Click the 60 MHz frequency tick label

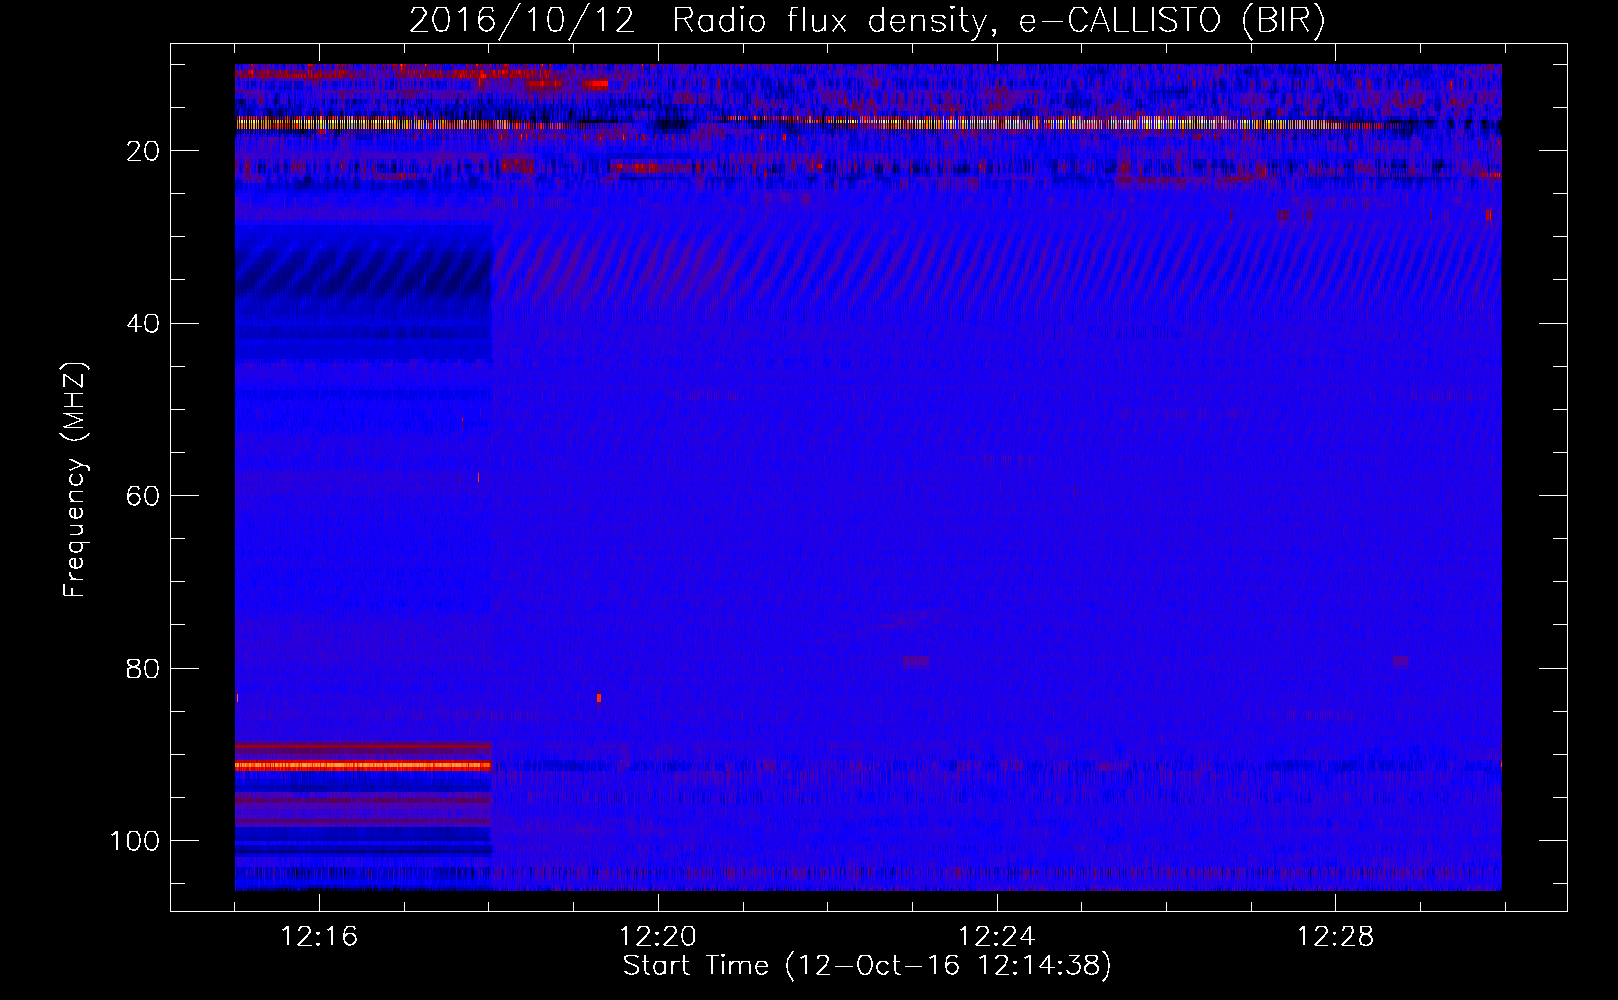pyautogui.click(x=144, y=496)
